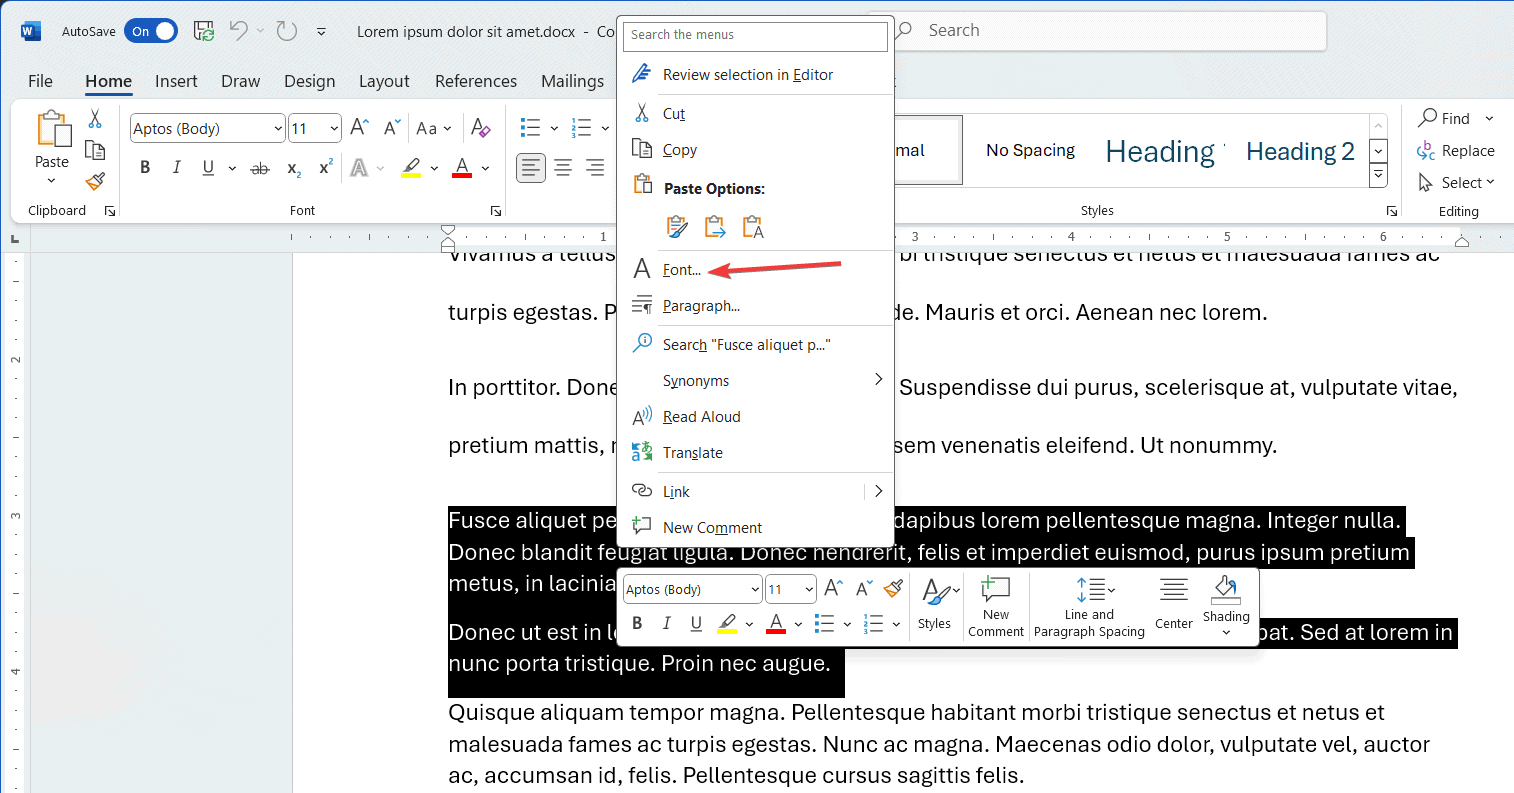The width and height of the screenshot is (1514, 793).
Task: Open the Insert ribbon tab
Action: coord(176,81)
